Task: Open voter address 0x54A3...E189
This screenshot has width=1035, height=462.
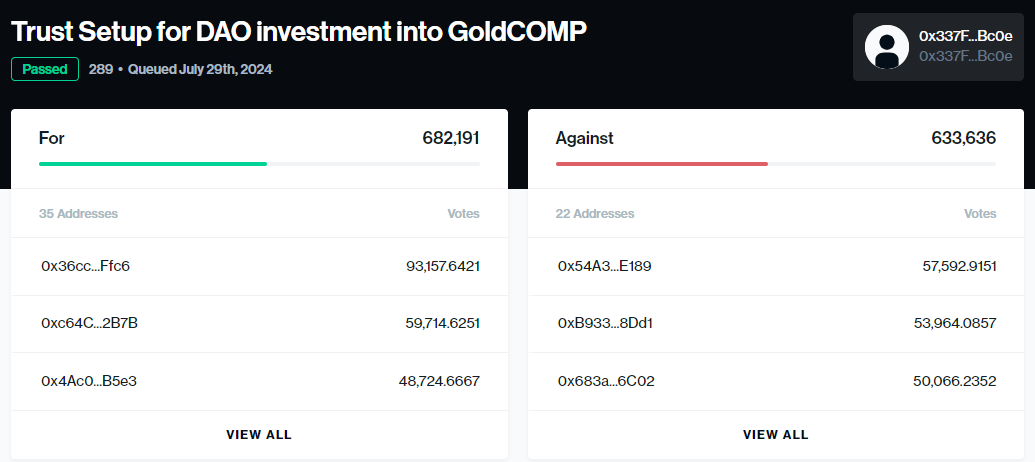Action: click(605, 266)
